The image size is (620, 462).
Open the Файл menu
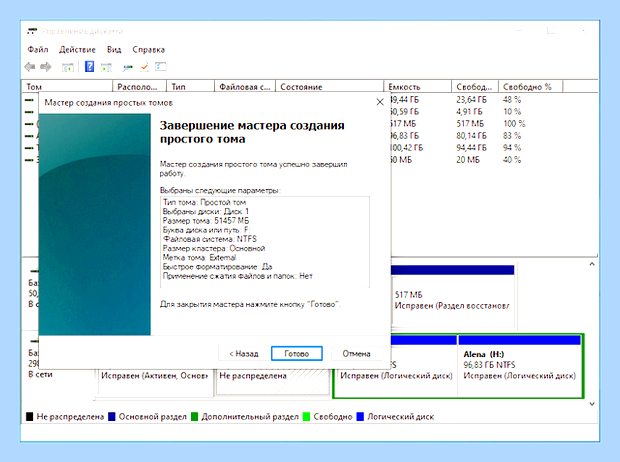38,49
